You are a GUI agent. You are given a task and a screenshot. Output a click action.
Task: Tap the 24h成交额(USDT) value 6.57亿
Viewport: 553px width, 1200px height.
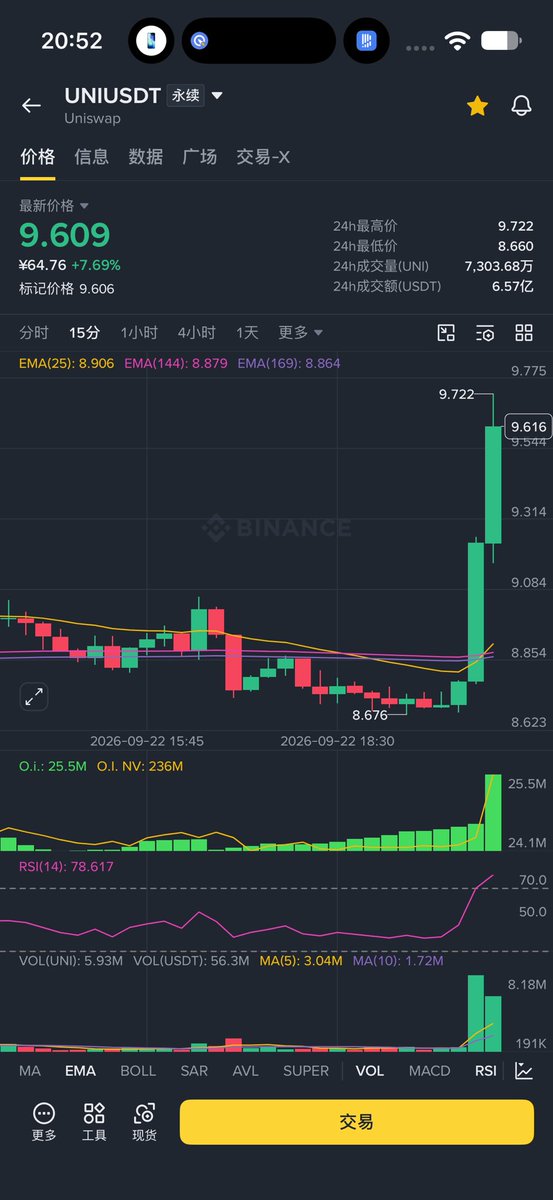tap(513, 286)
